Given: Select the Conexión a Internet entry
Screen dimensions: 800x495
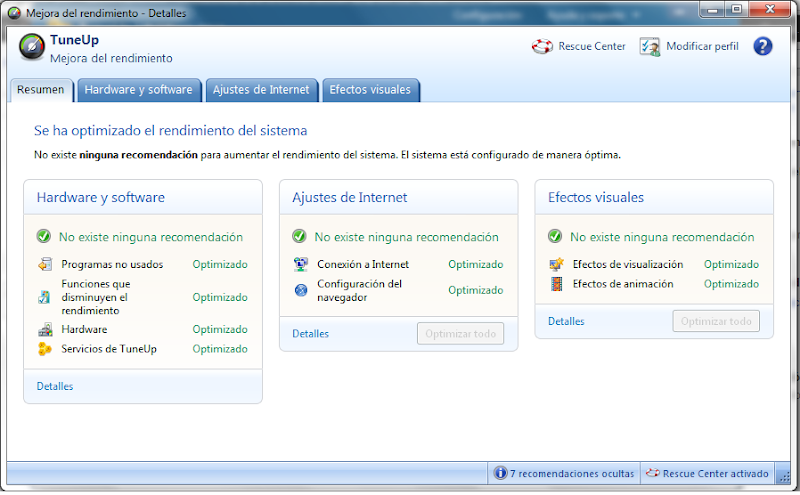Looking at the screenshot, I should 363,264.
